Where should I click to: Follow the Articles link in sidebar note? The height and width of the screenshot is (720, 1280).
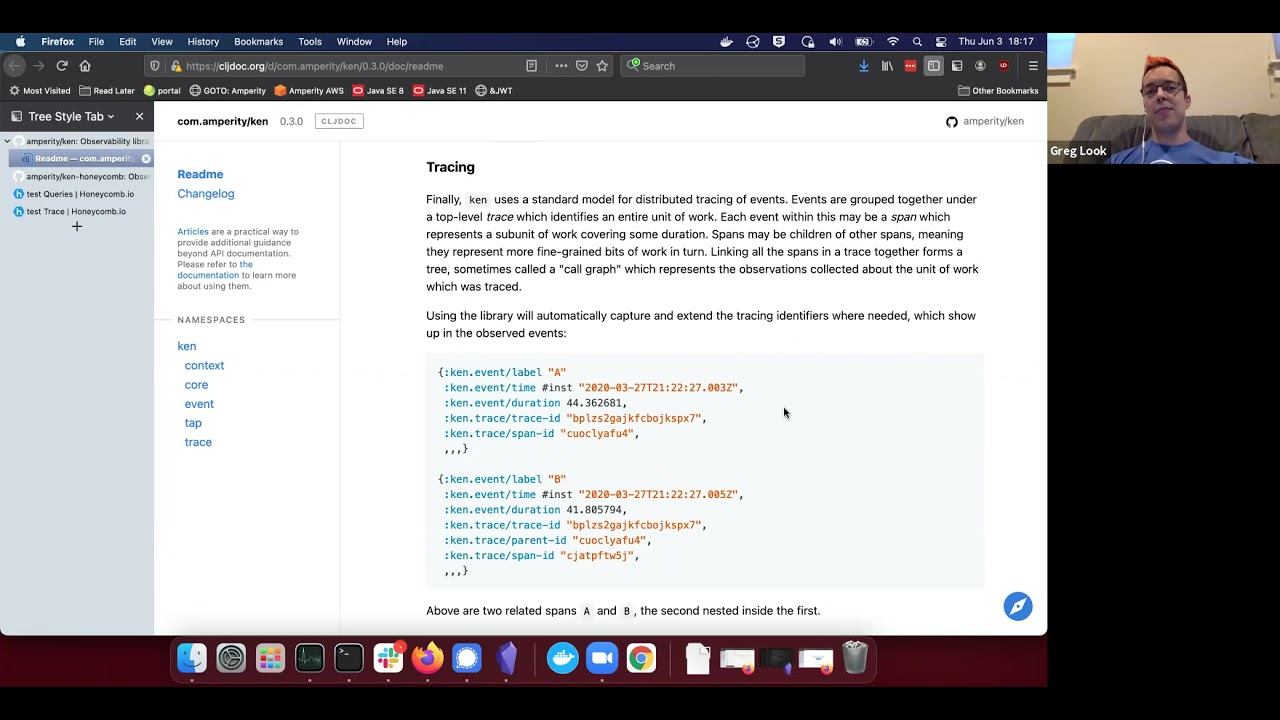[193, 232]
